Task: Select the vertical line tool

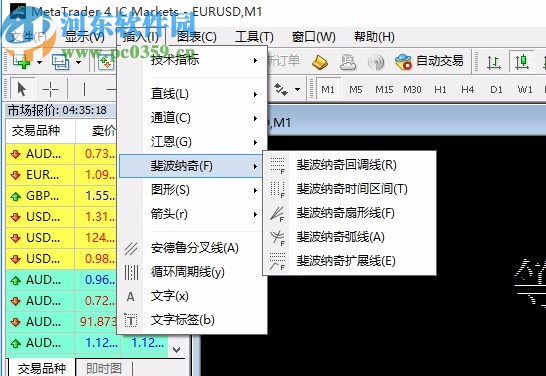Action: 84,90
